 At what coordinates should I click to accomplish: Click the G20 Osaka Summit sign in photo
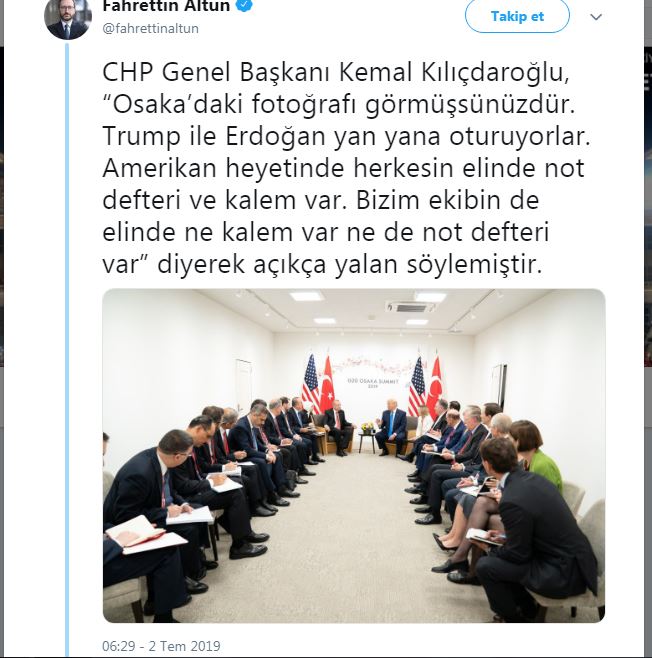coord(373,382)
